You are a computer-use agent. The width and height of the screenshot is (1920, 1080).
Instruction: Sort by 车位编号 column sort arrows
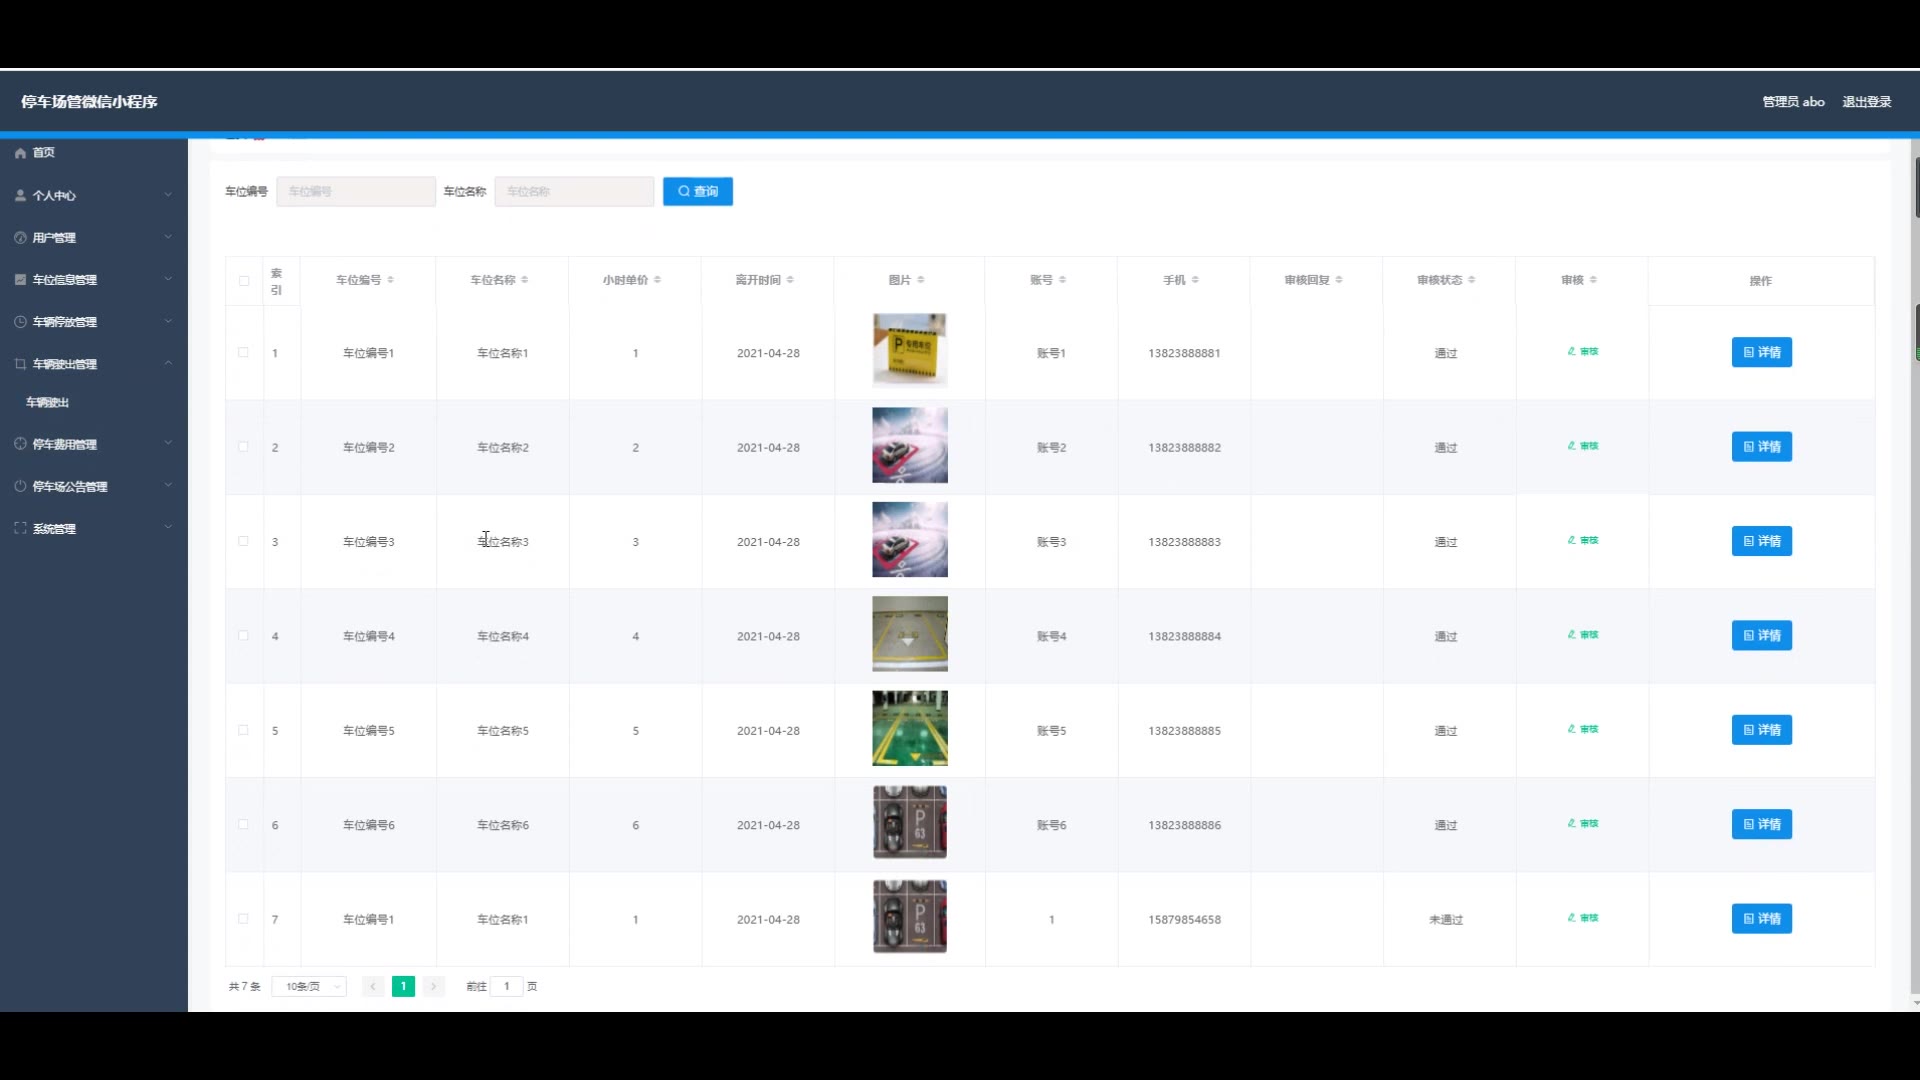(390, 280)
